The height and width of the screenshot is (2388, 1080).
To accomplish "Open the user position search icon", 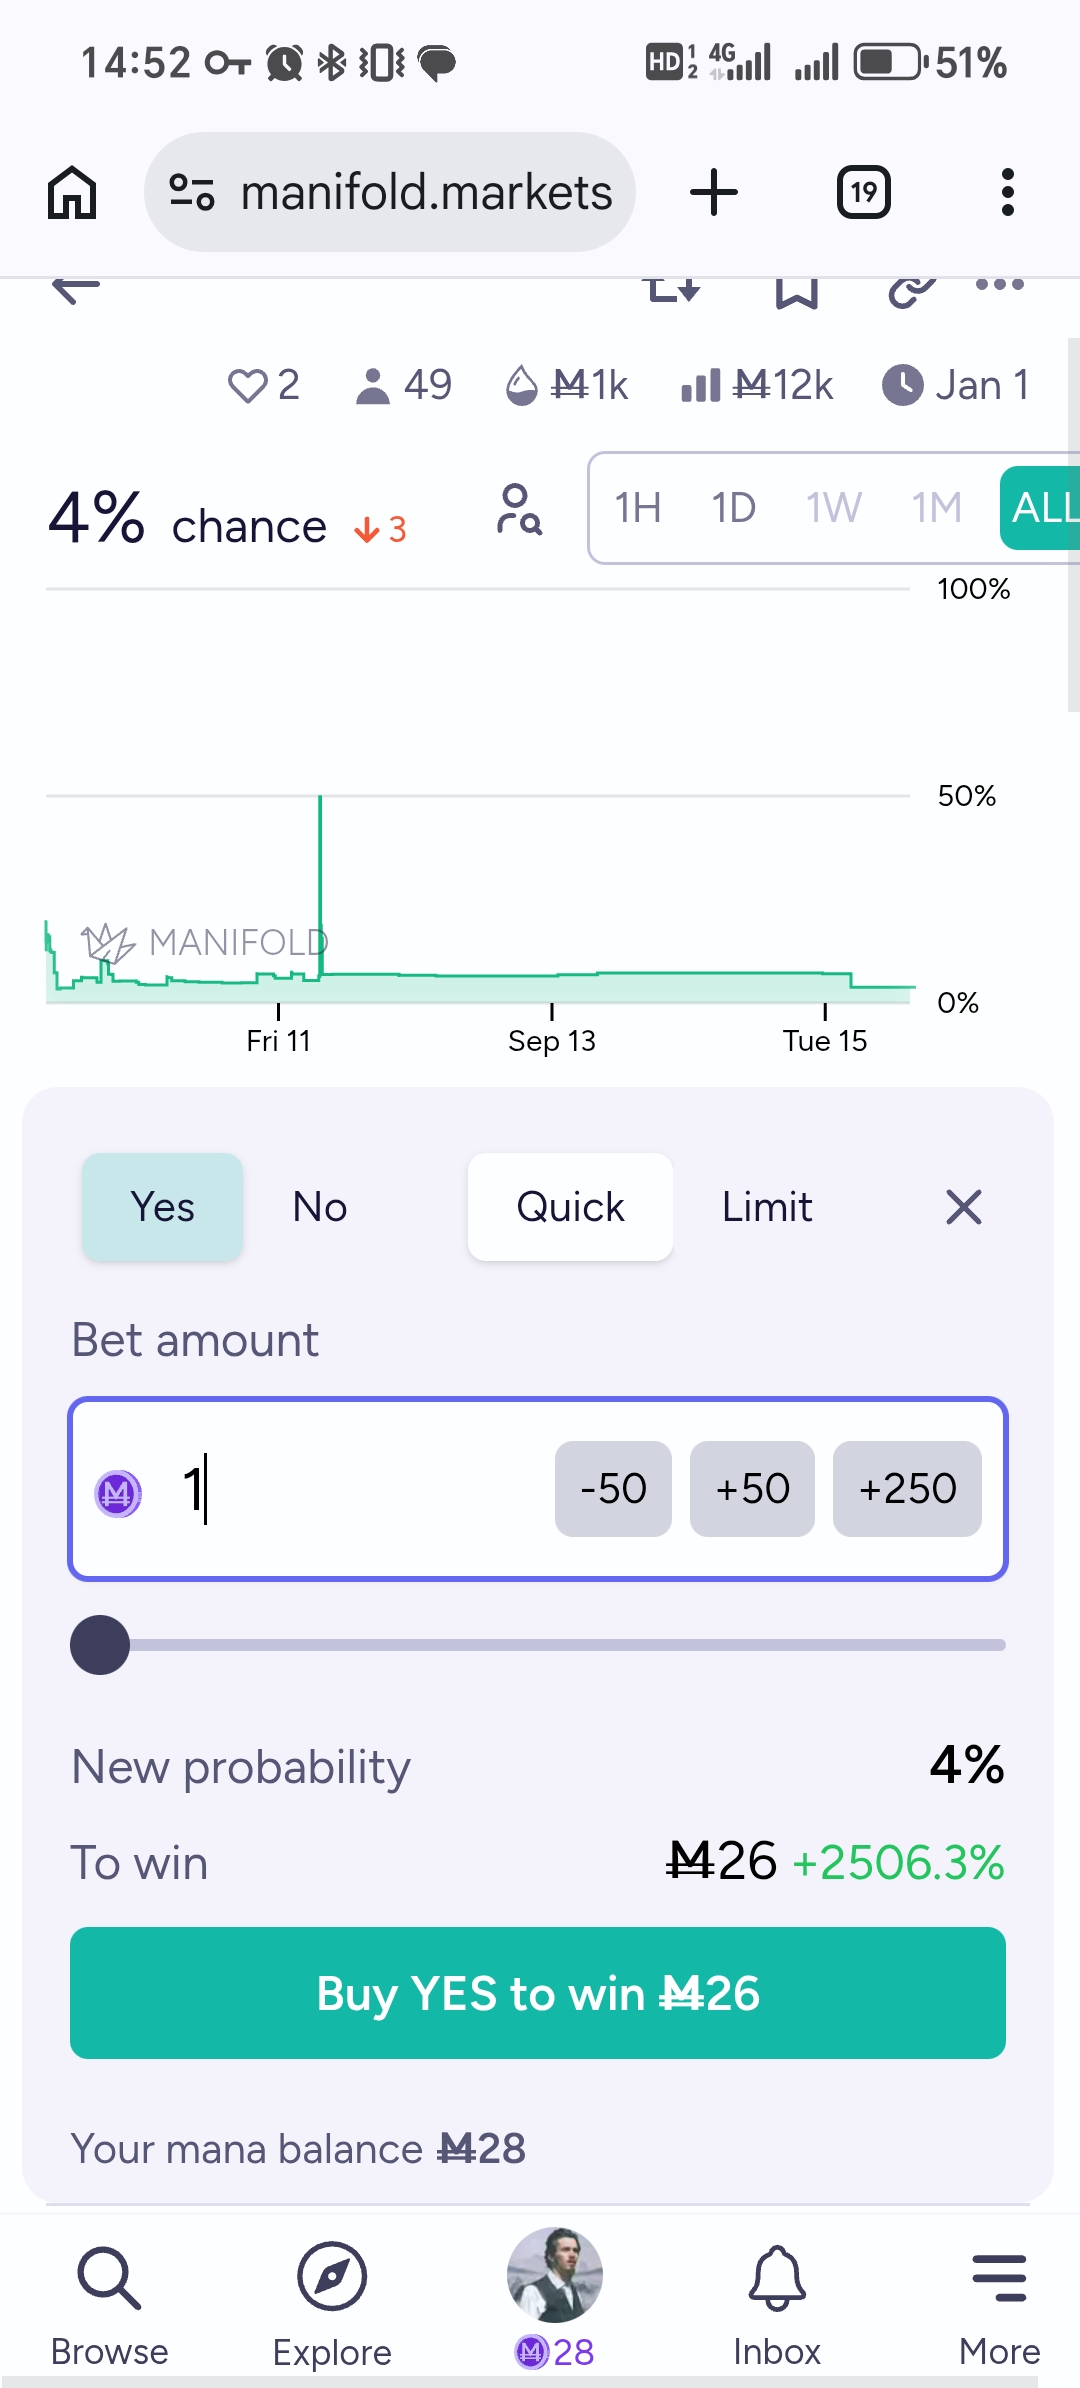I will pyautogui.click(x=519, y=509).
